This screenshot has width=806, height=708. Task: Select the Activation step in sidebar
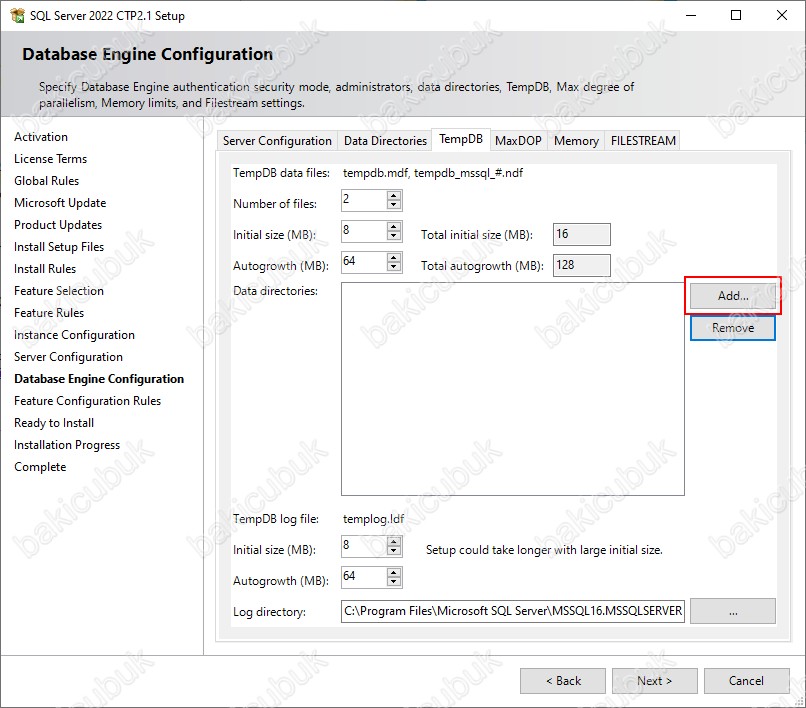pos(41,137)
